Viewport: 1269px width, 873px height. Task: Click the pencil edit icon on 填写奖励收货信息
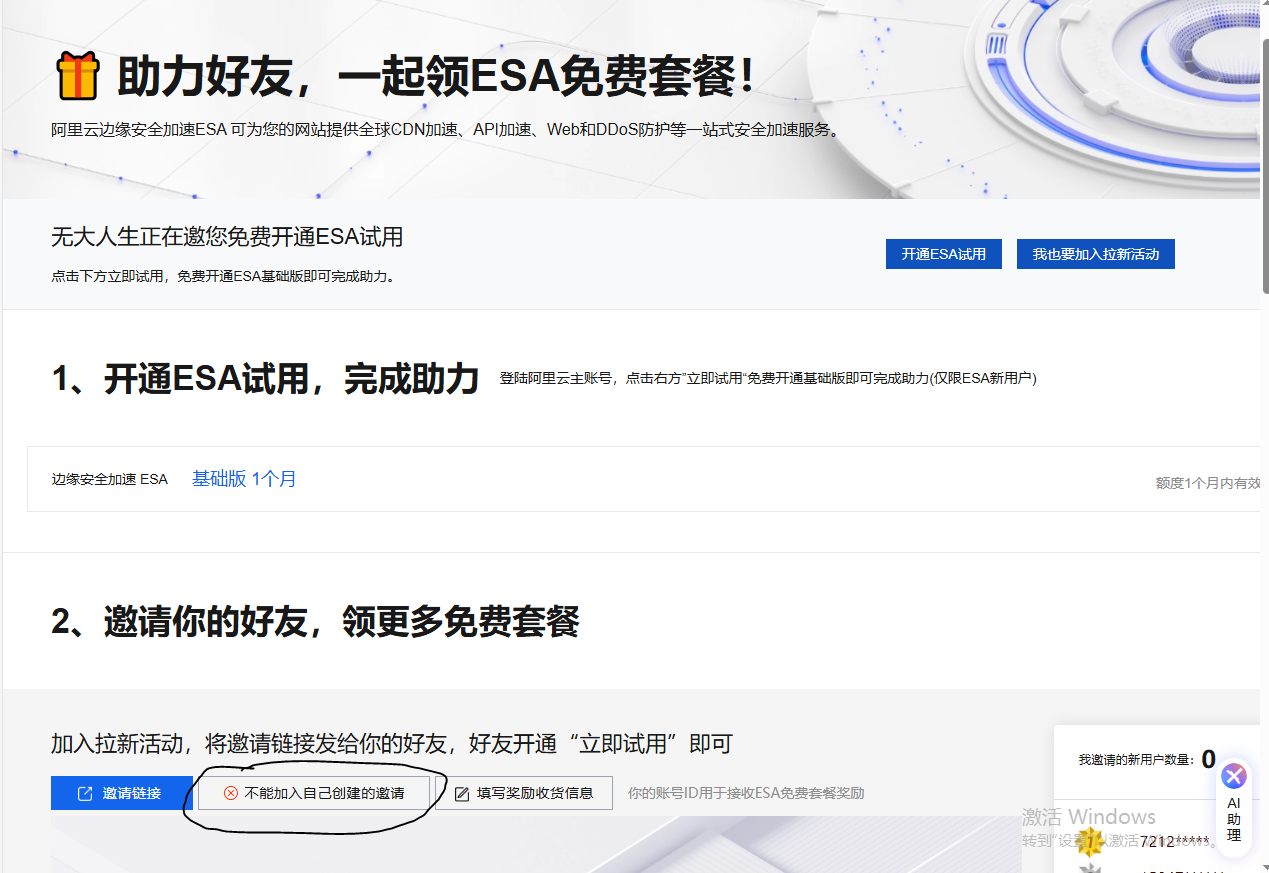click(462, 793)
